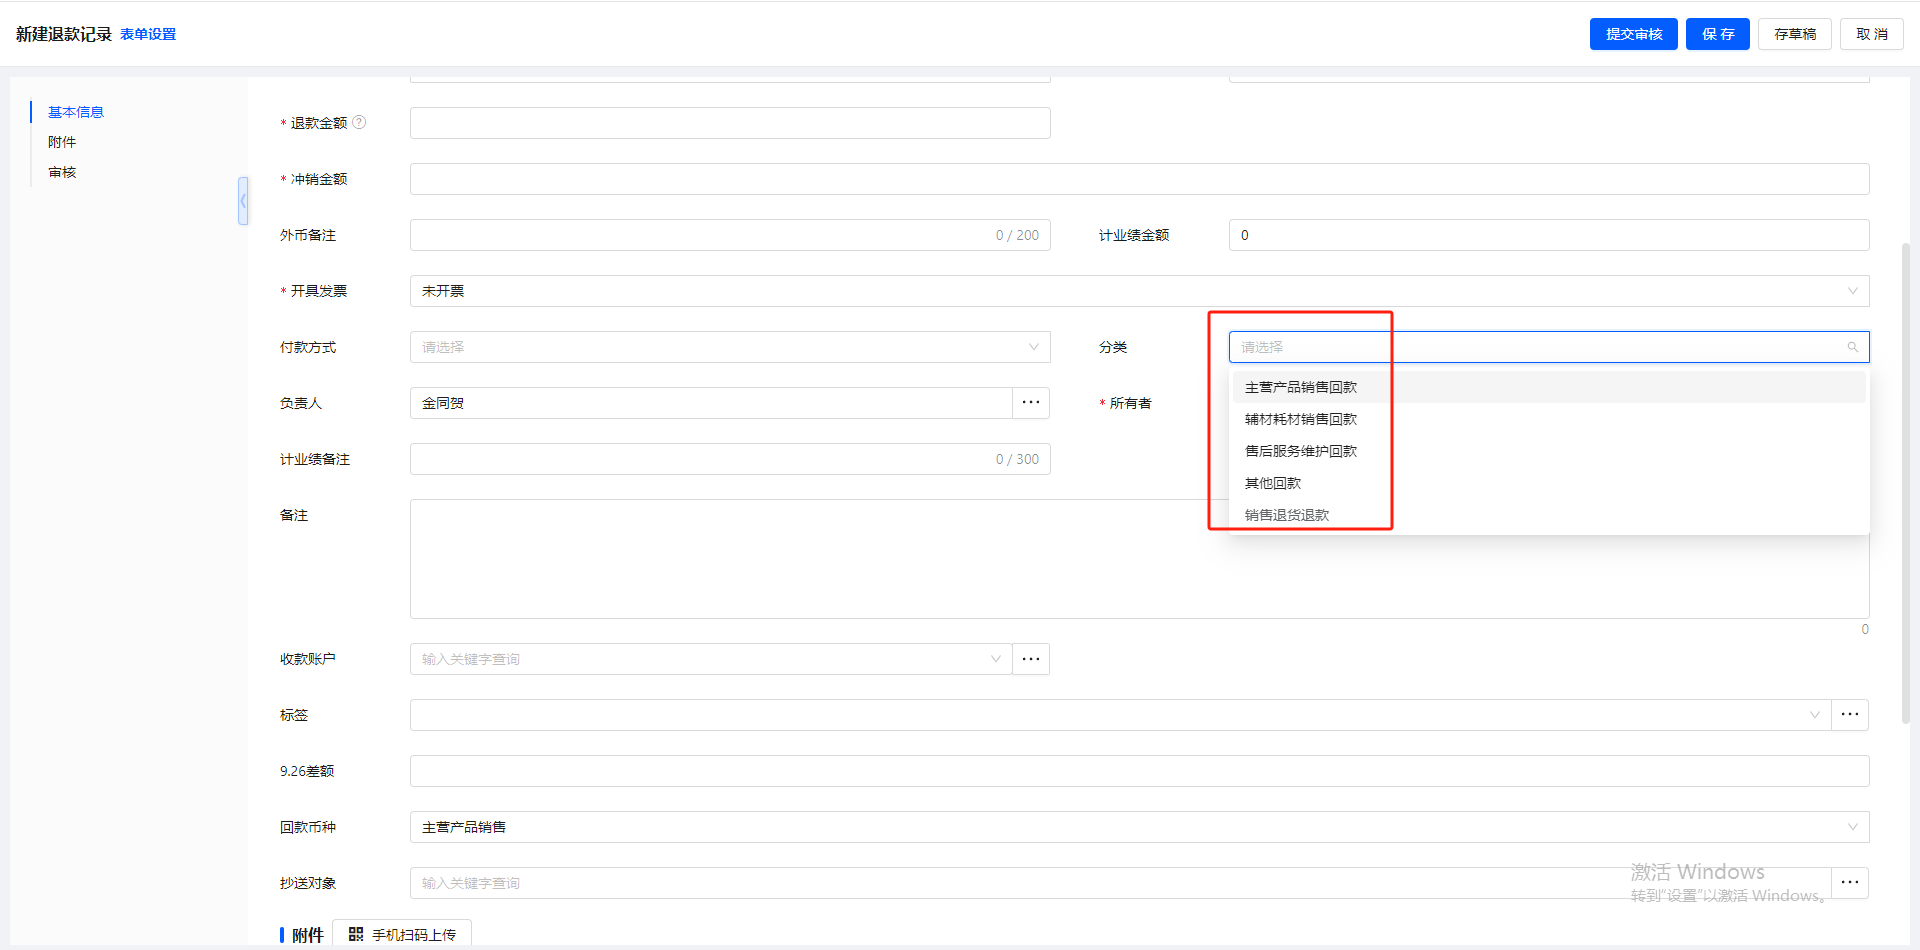Go to 基本信息 section
The image size is (1920, 950).
pyautogui.click(x=76, y=112)
